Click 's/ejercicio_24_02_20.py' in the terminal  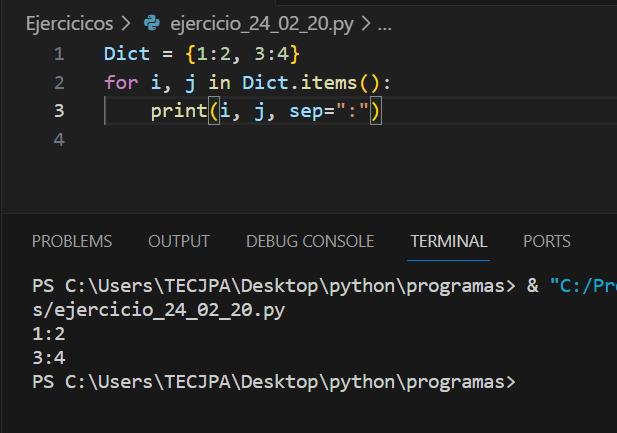click(159, 311)
